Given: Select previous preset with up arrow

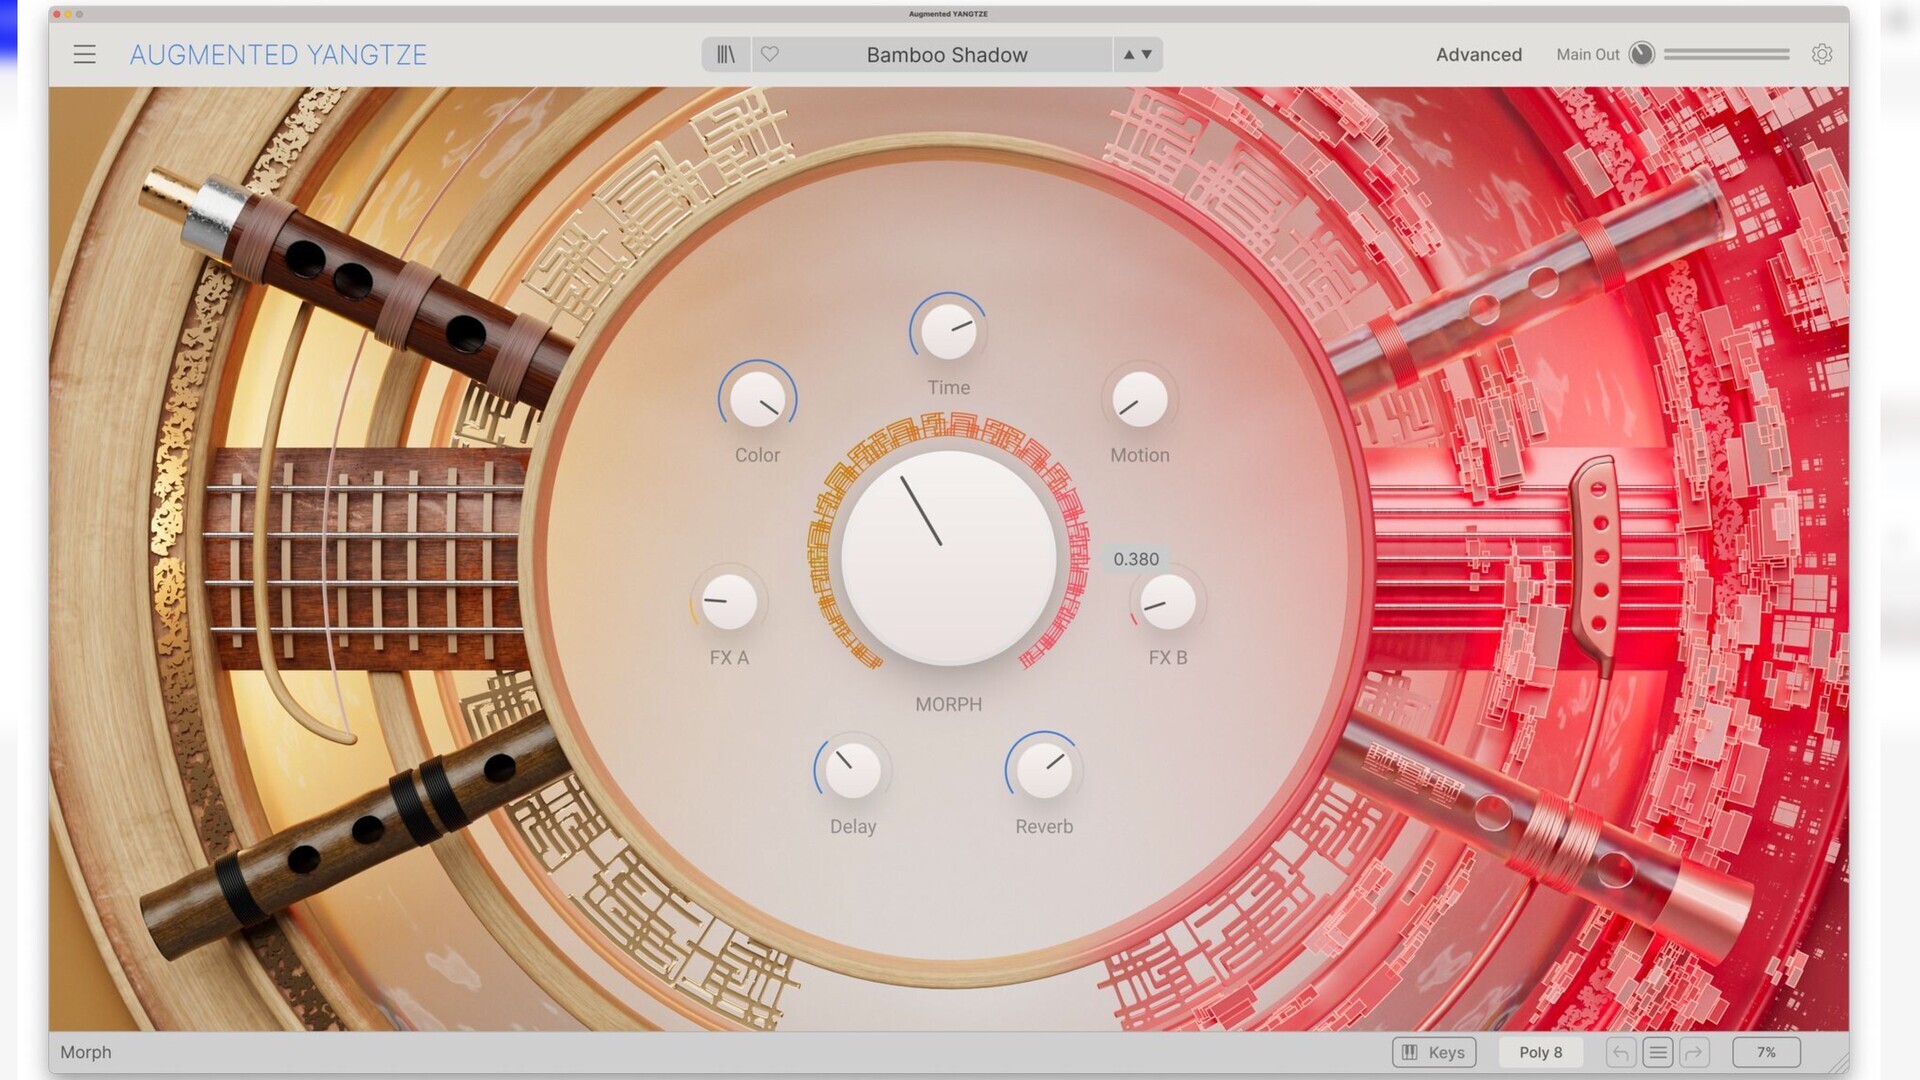Looking at the screenshot, I should pos(1129,54).
